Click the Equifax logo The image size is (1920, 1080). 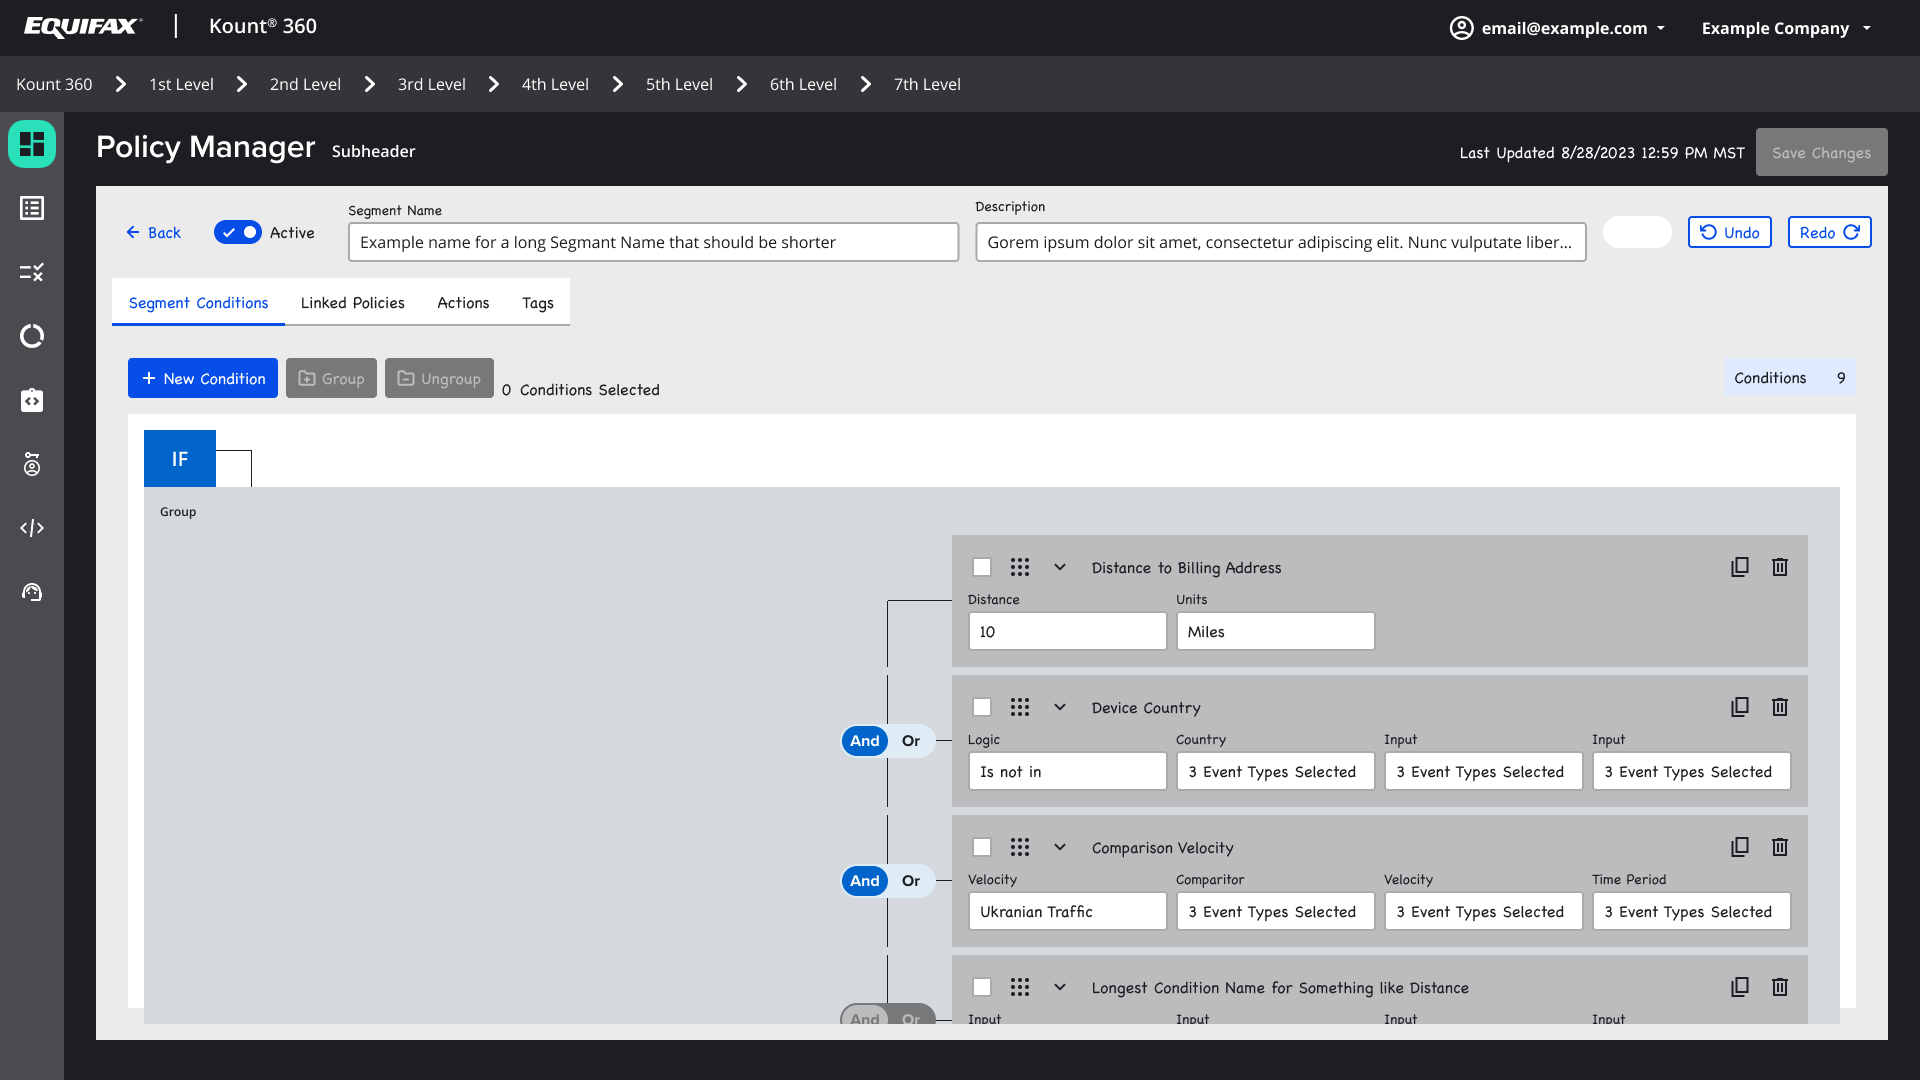point(83,27)
